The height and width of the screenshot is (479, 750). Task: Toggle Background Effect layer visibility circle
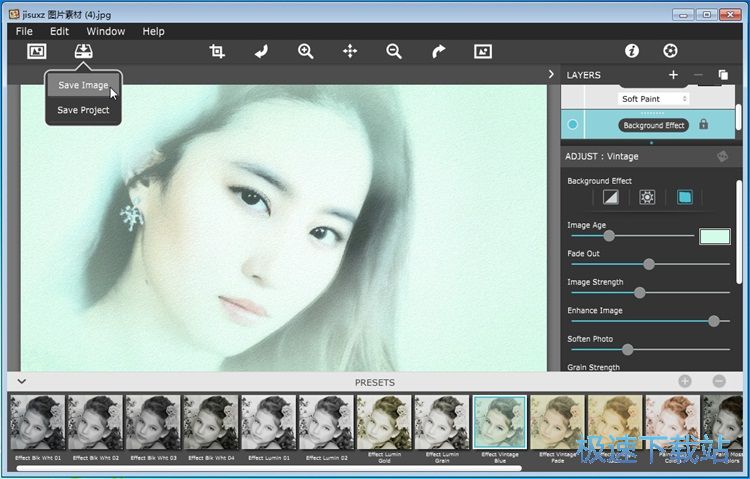[573, 125]
